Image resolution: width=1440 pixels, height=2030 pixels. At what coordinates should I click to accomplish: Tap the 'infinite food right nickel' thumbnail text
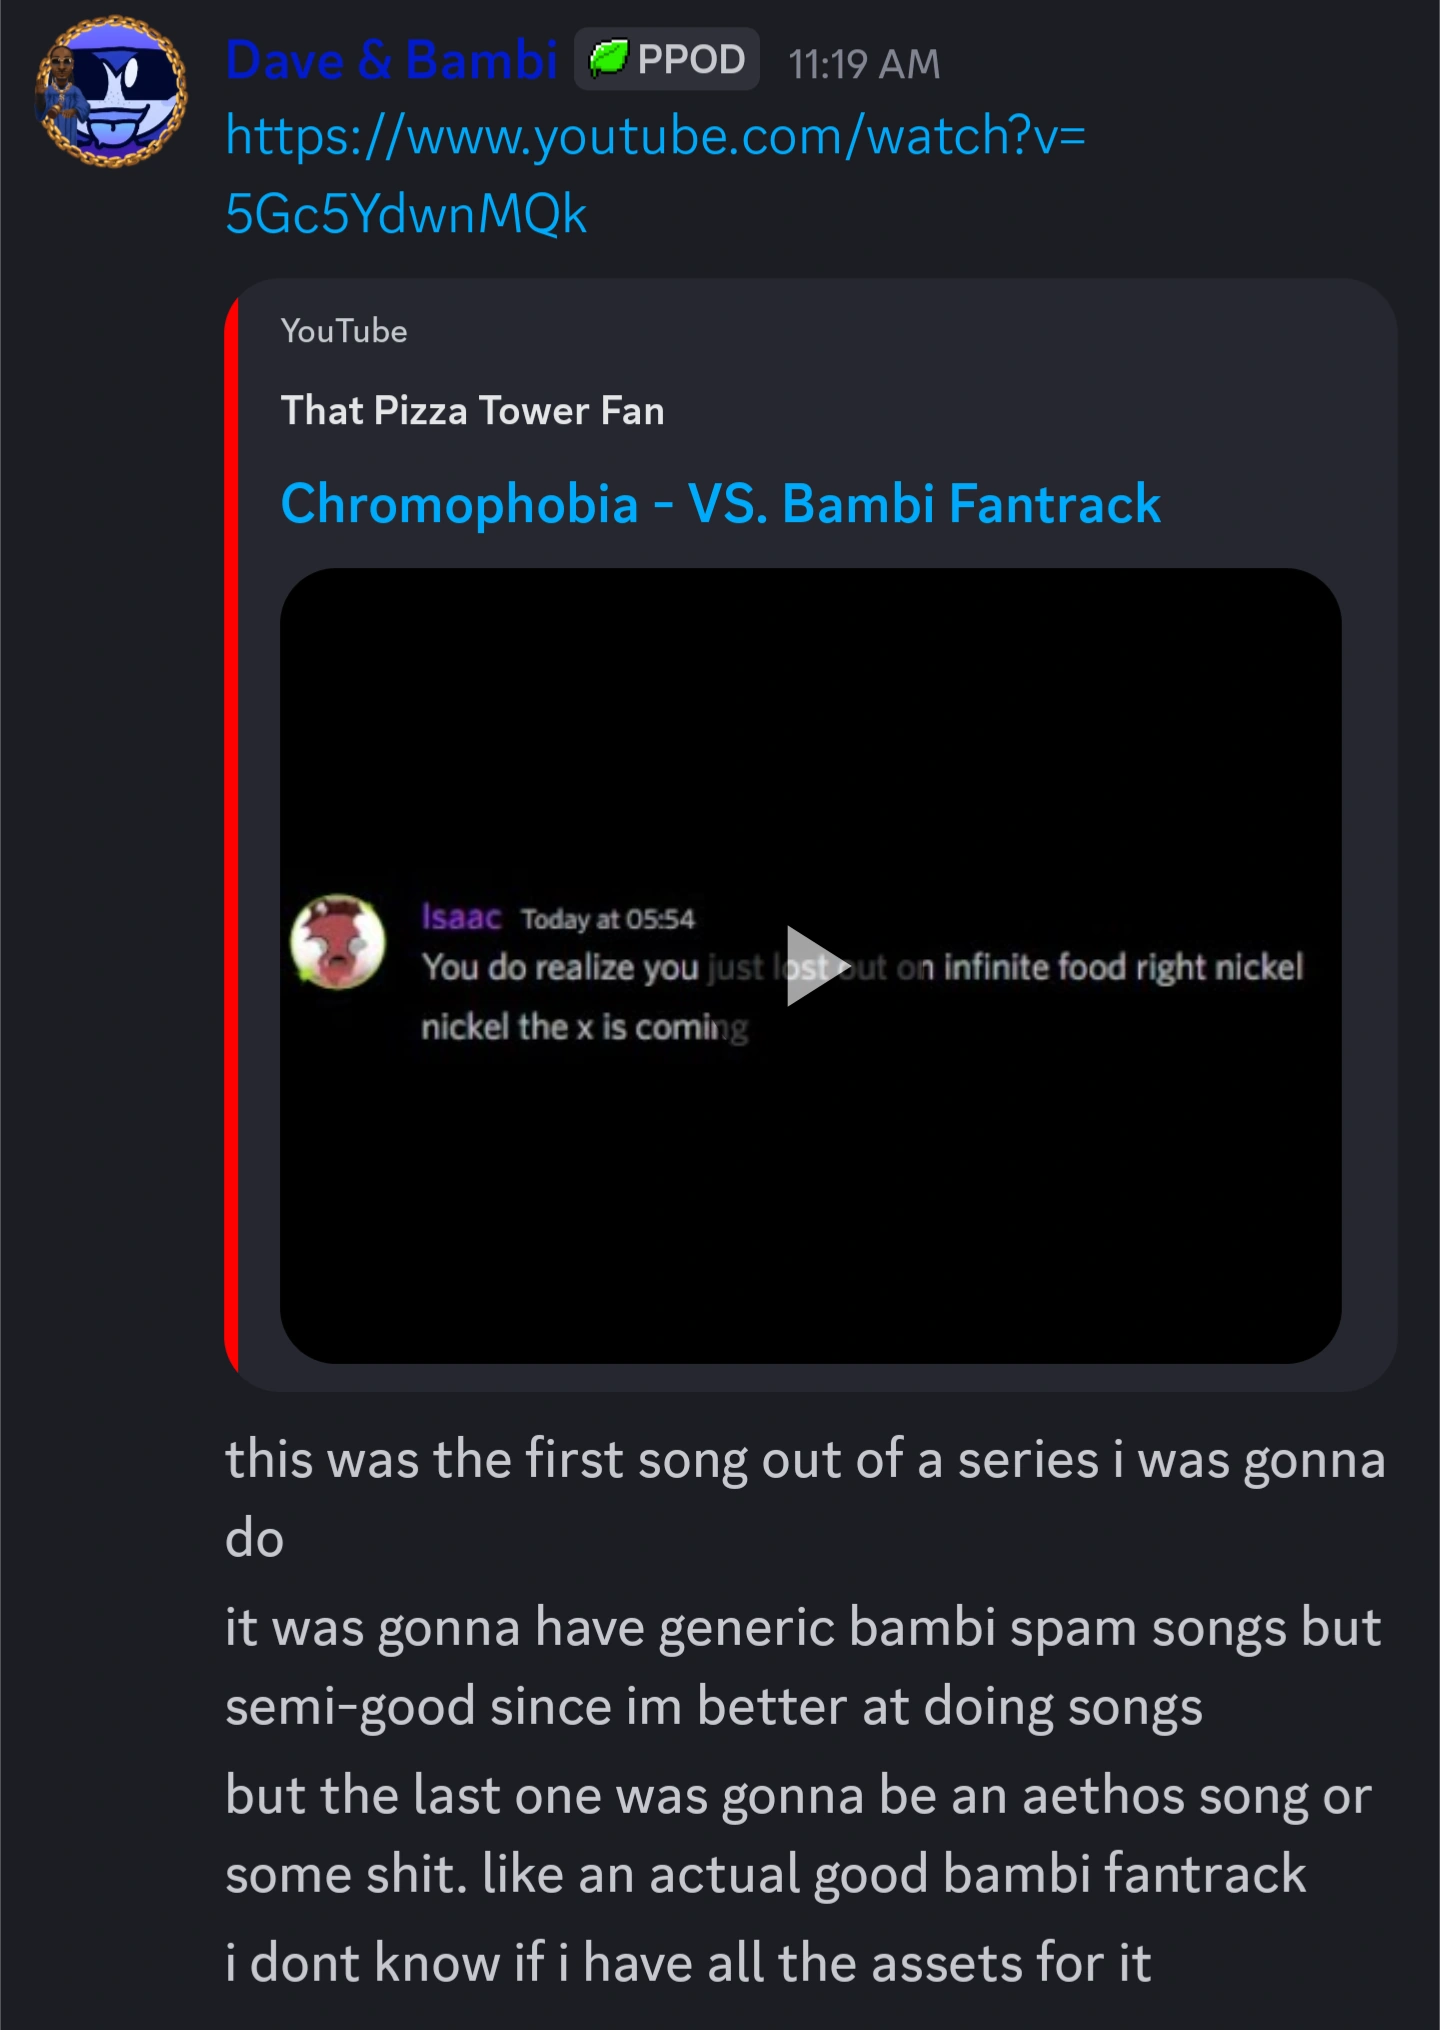pyautogui.click(x=1122, y=967)
